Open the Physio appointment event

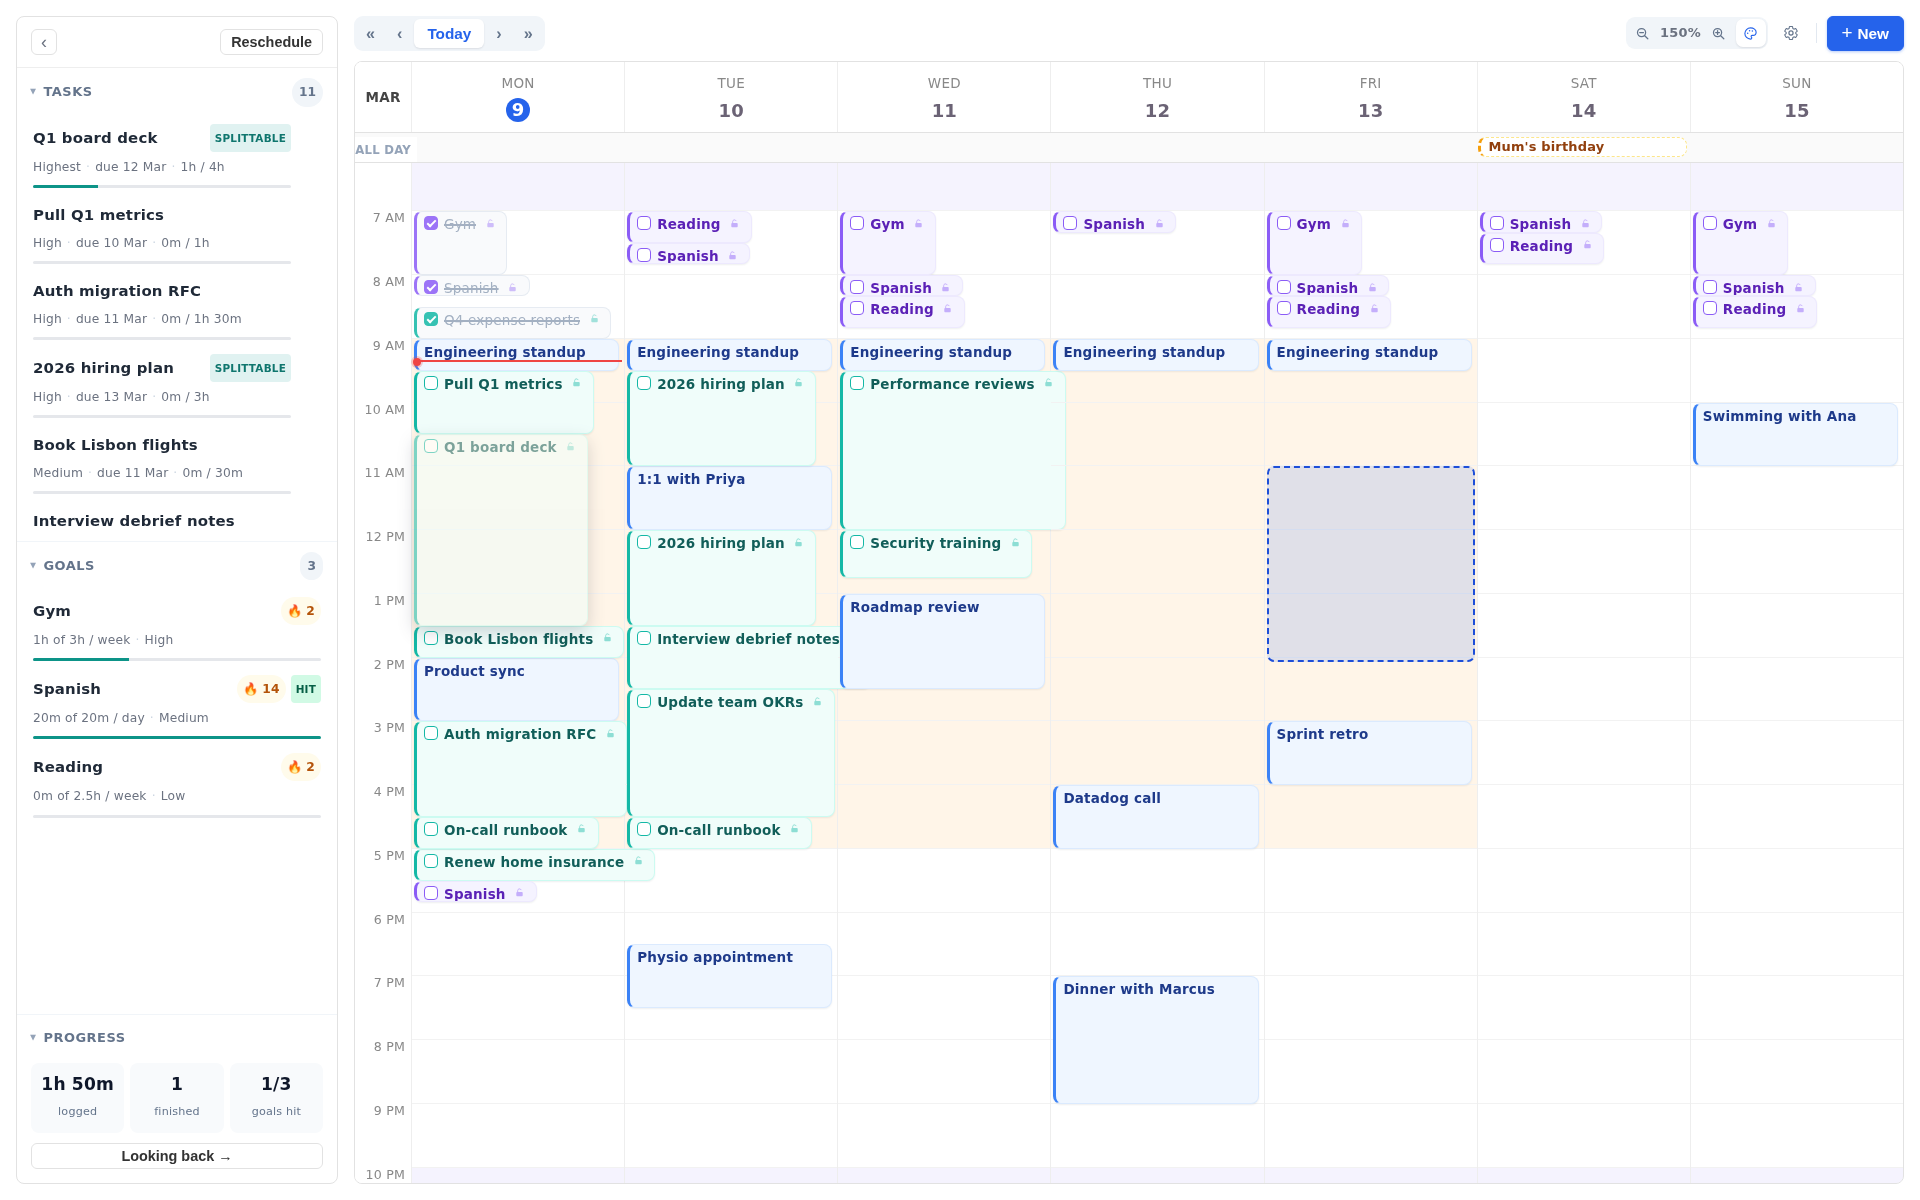tap(730, 976)
